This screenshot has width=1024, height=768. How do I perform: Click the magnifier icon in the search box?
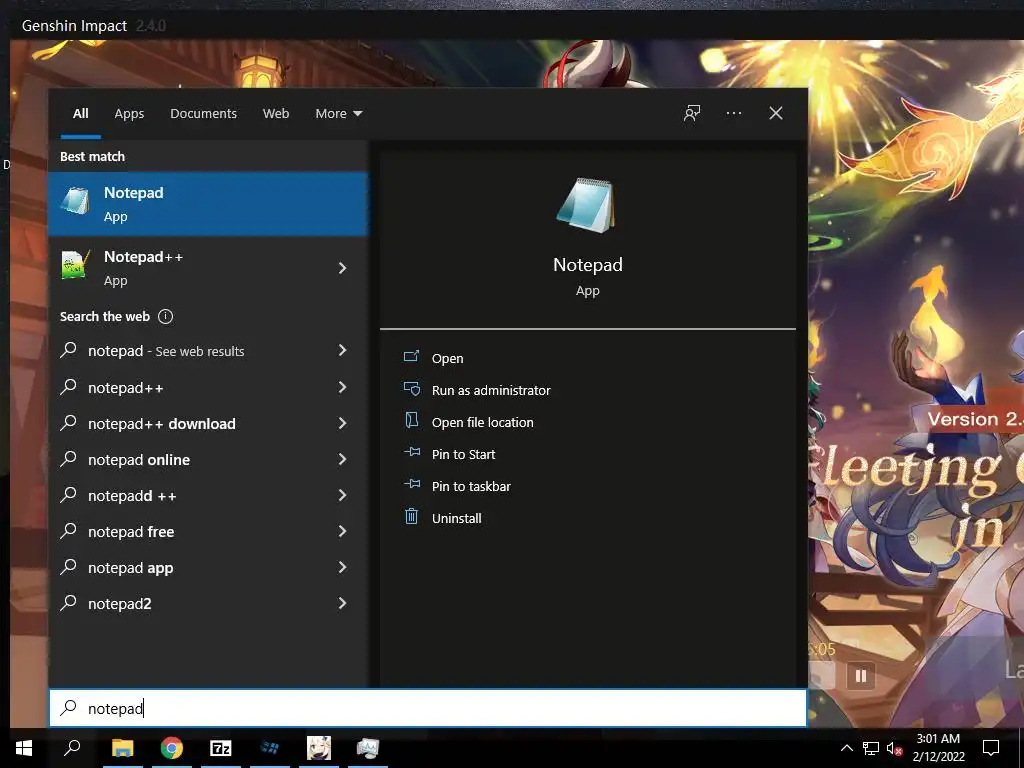[x=69, y=707]
